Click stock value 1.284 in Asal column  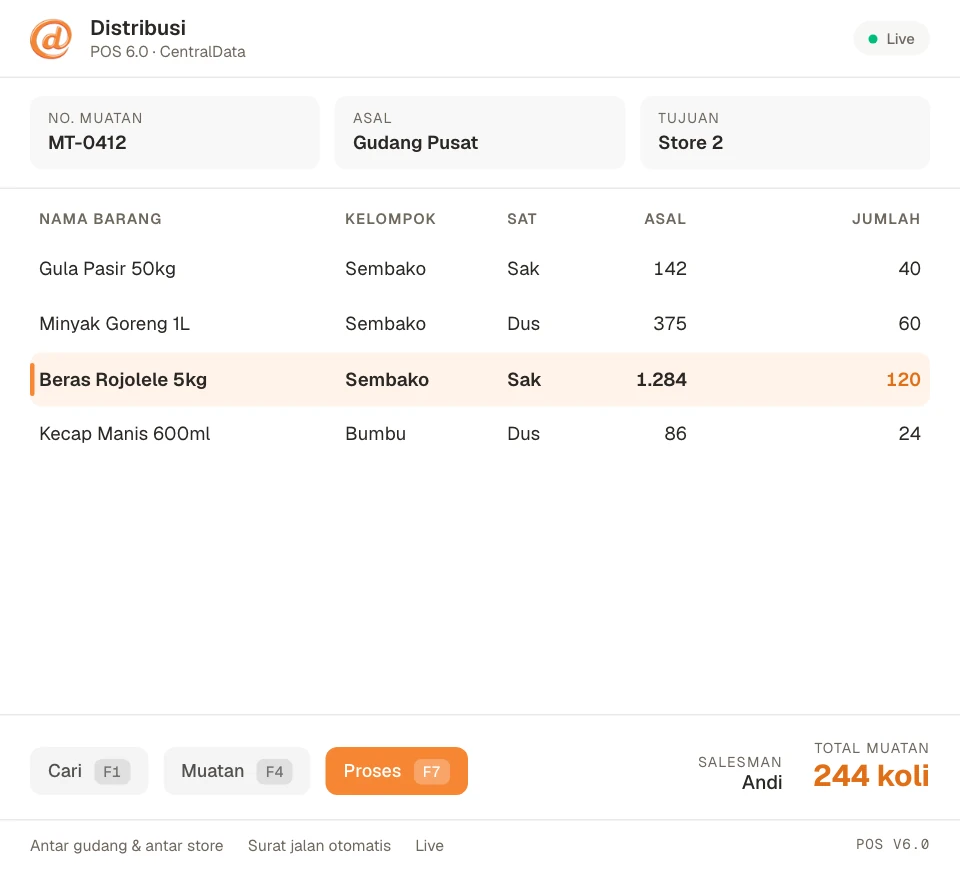(661, 379)
